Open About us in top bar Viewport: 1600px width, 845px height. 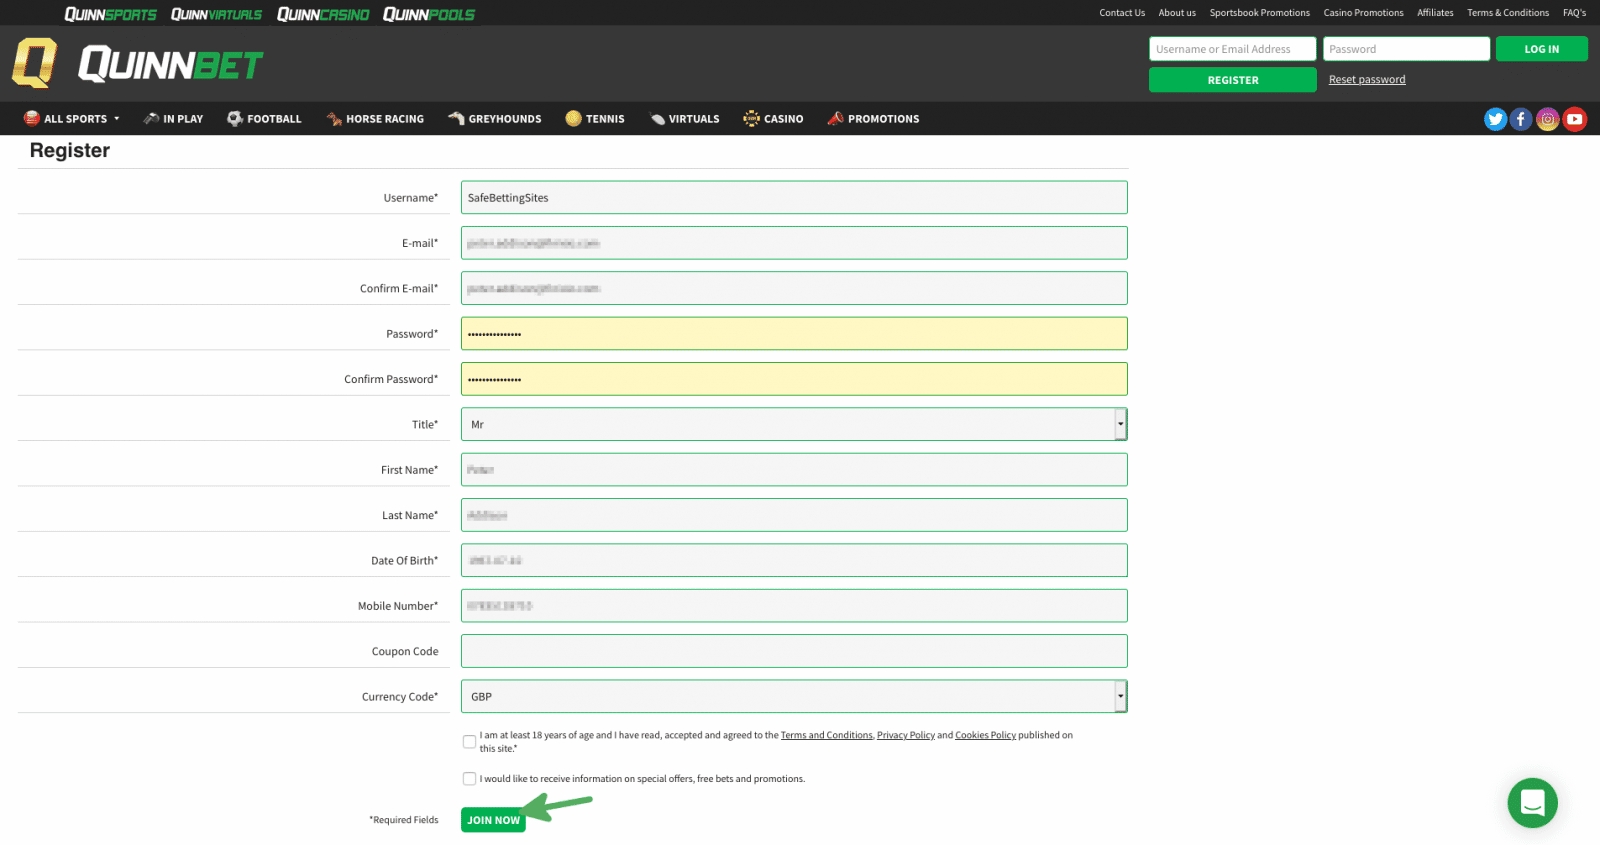tap(1177, 13)
